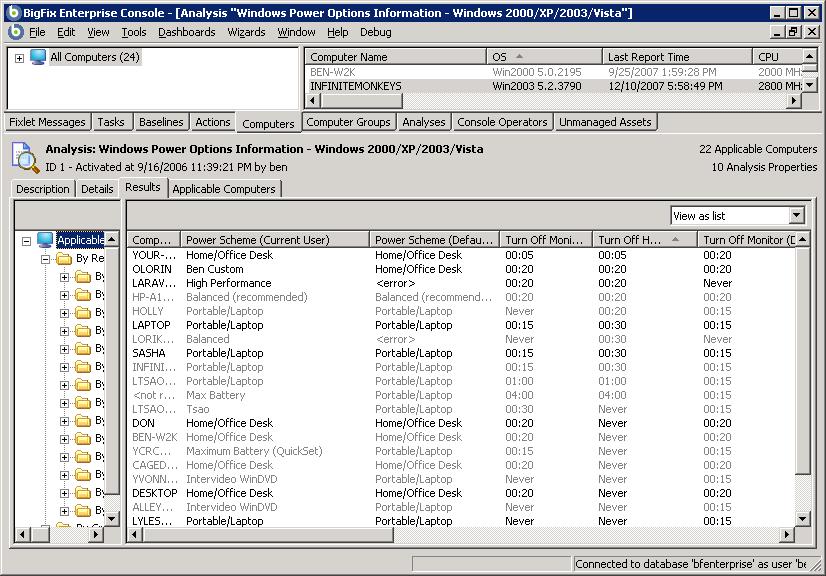Open the Details tab of the analysis

(x=97, y=189)
